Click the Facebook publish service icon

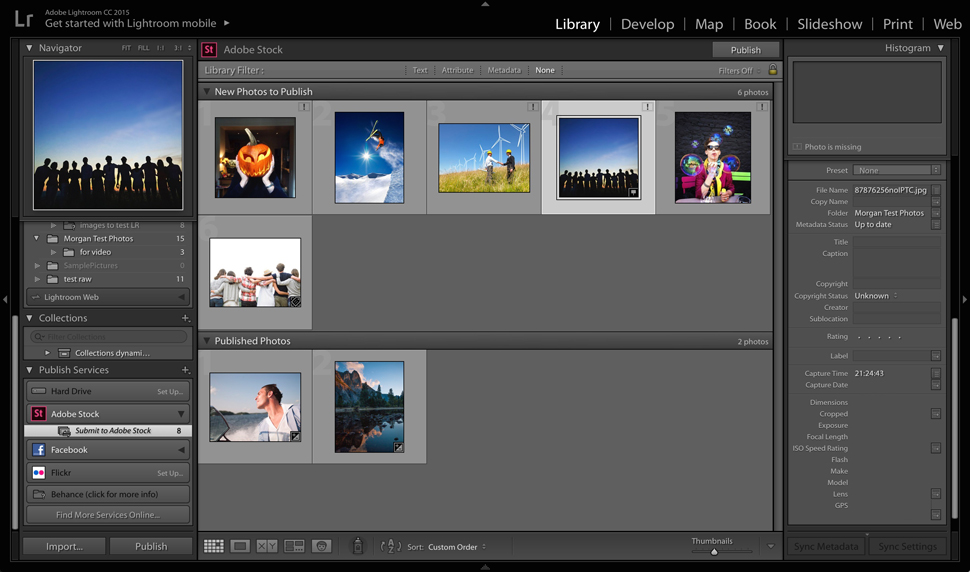tap(39, 450)
